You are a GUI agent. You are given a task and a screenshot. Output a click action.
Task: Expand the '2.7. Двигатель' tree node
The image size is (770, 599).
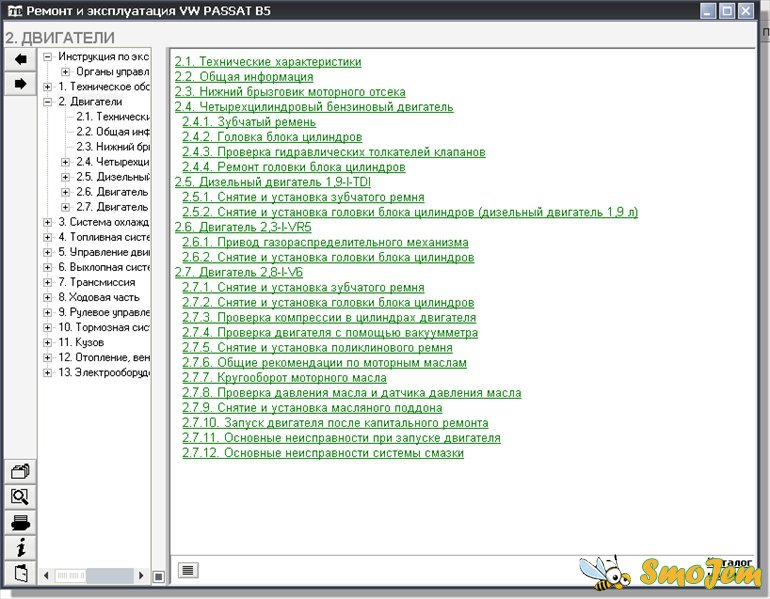(65, 207)
